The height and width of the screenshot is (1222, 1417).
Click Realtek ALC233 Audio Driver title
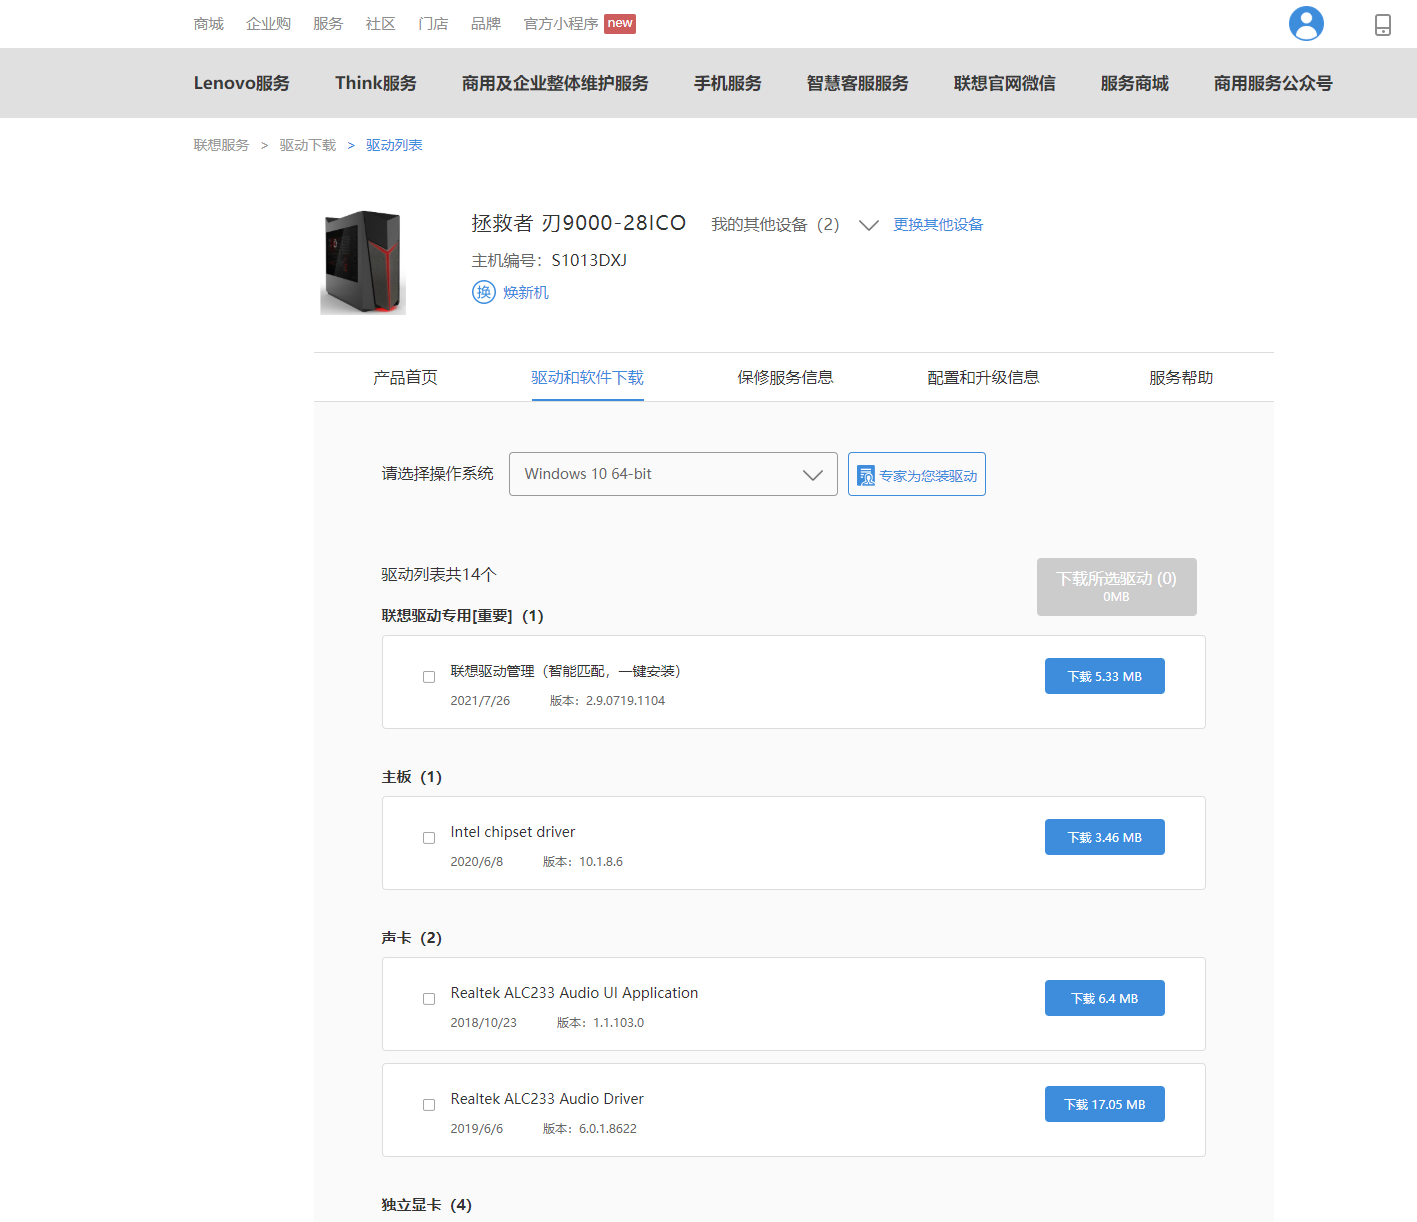(x=547, y=1099)
